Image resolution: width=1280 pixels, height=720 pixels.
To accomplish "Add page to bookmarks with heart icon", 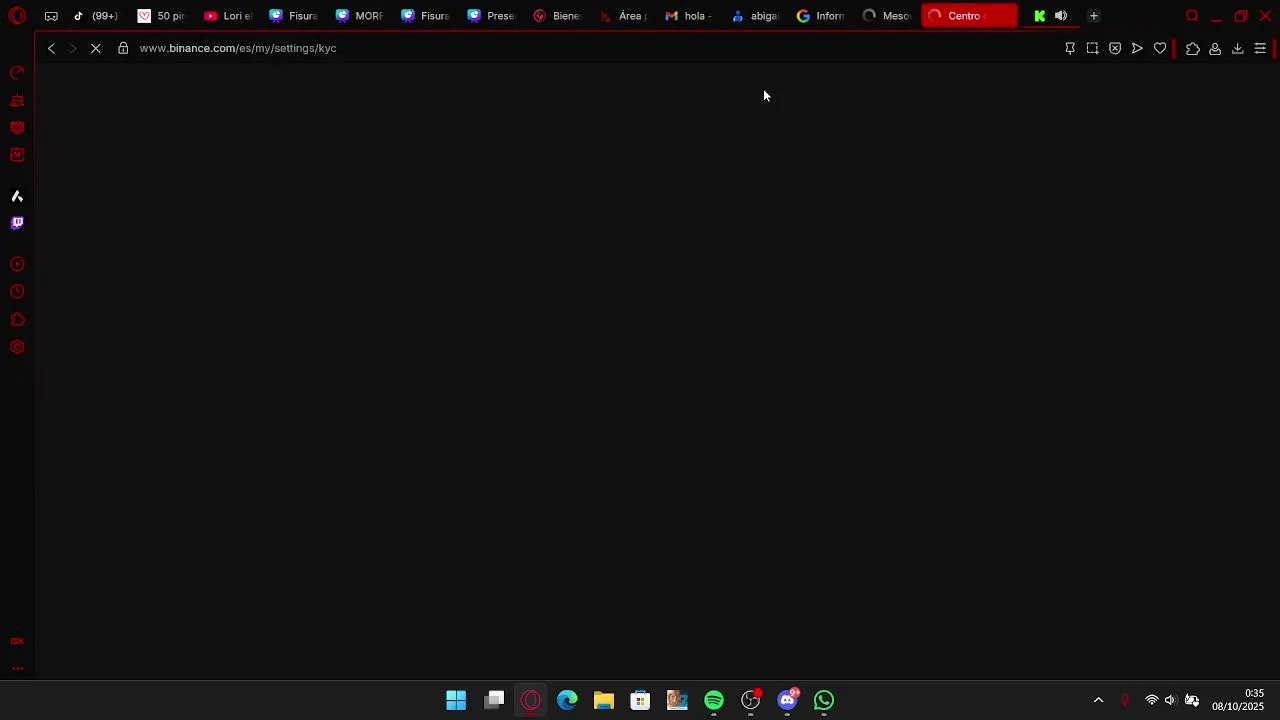I will point(1160,48).
